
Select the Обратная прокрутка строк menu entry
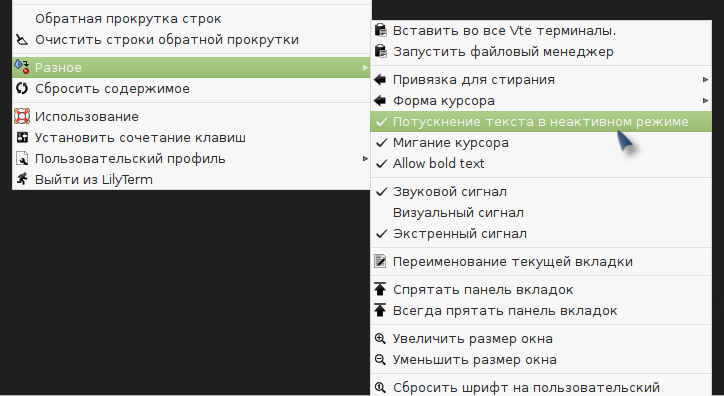point(191,18)
